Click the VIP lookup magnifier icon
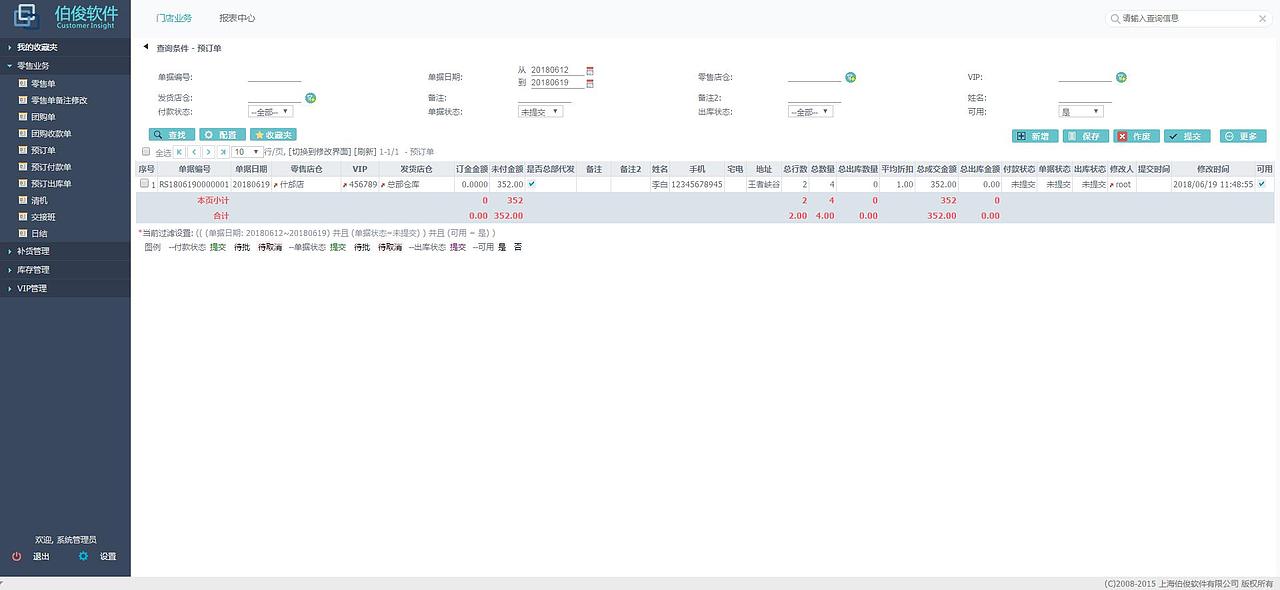The image size is (1280, 590). tap(1120, 76)
